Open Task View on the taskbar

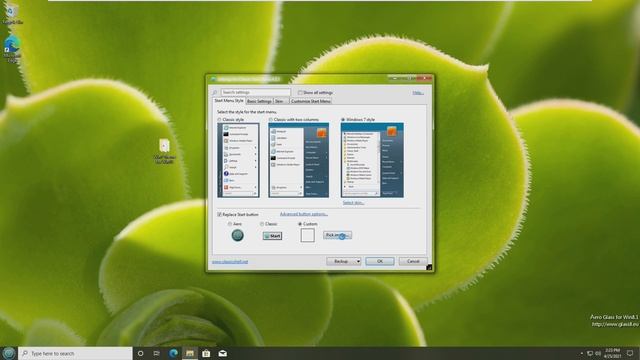[x=157, y=353]
